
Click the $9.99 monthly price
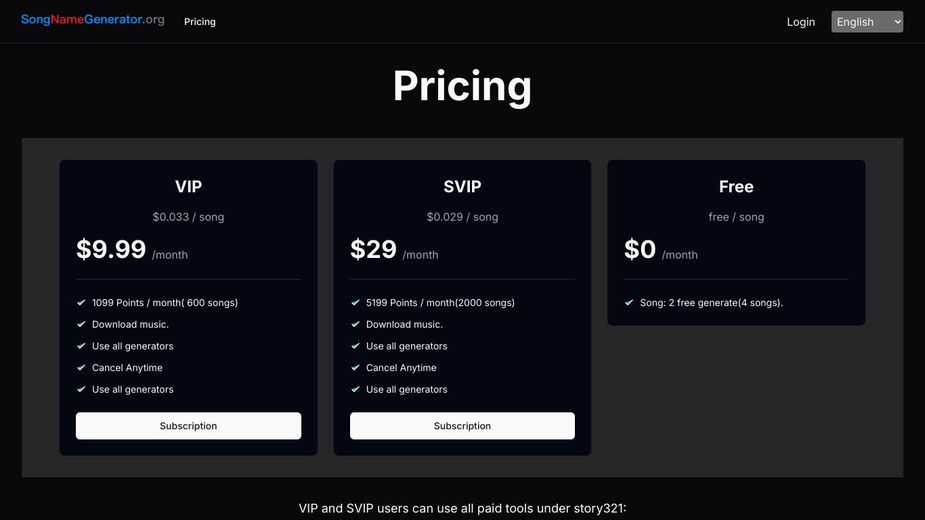111,249
